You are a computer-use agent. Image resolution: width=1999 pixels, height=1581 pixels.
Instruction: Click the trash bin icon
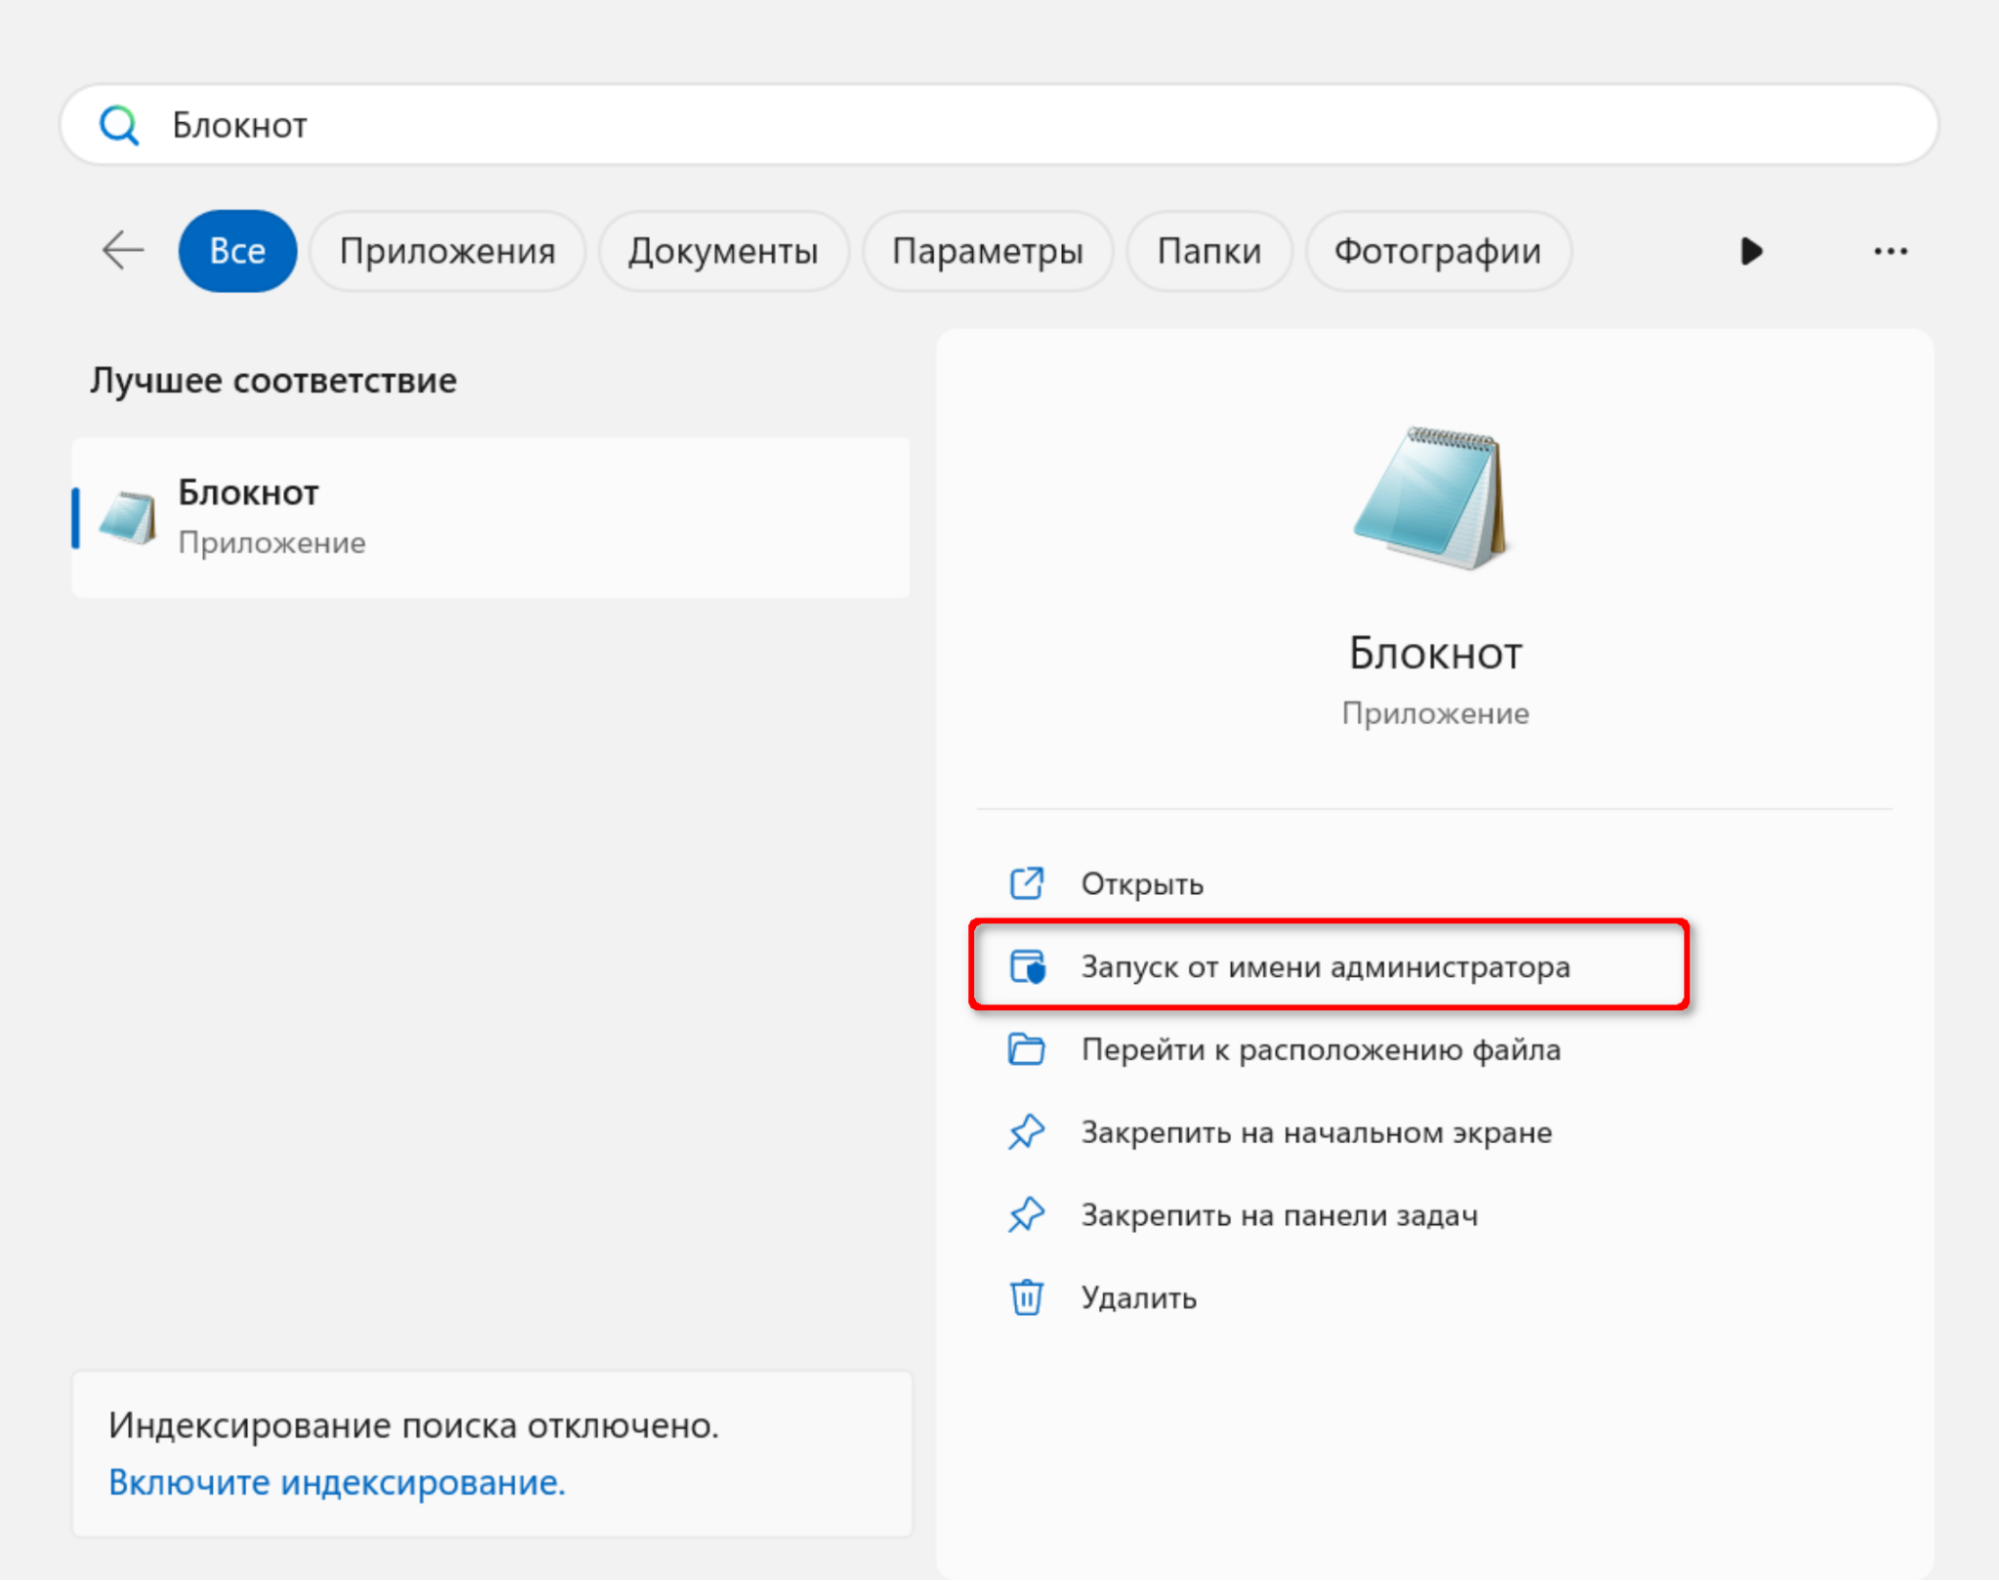coord(1026,1298)
